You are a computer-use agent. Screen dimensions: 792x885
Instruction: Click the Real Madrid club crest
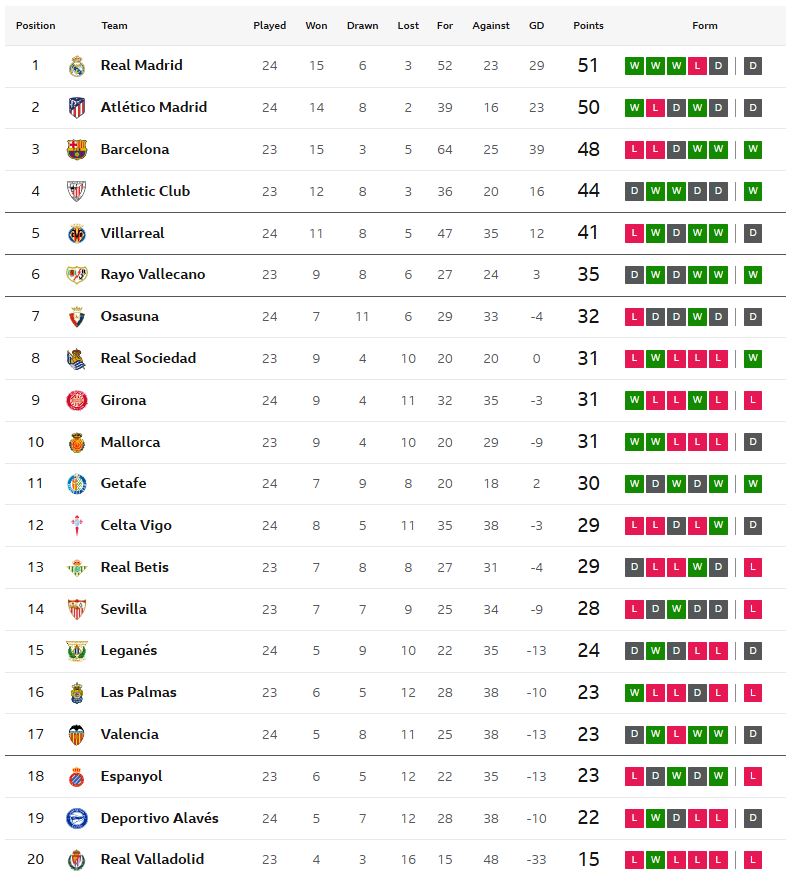(77, 66)
